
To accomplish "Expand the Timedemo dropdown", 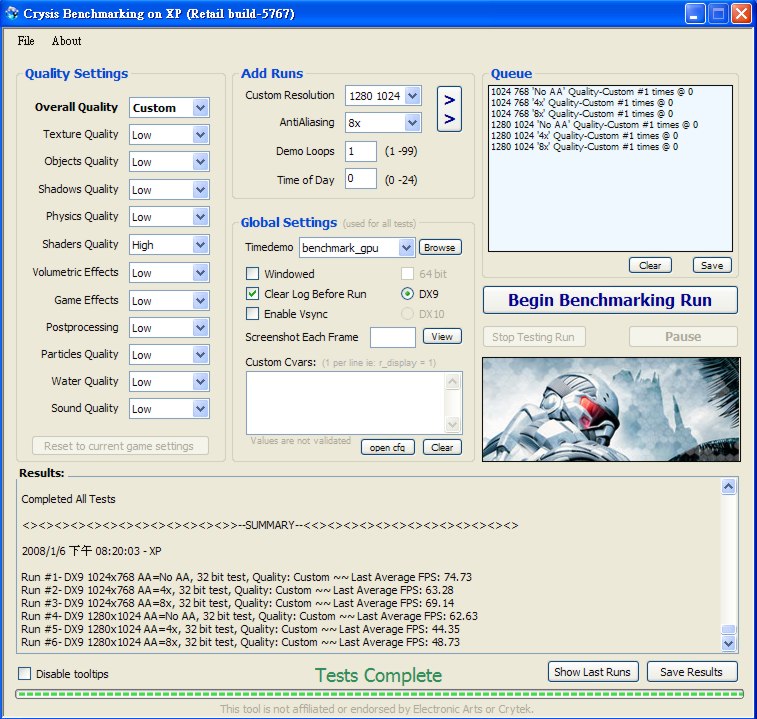I will (407, 248).
